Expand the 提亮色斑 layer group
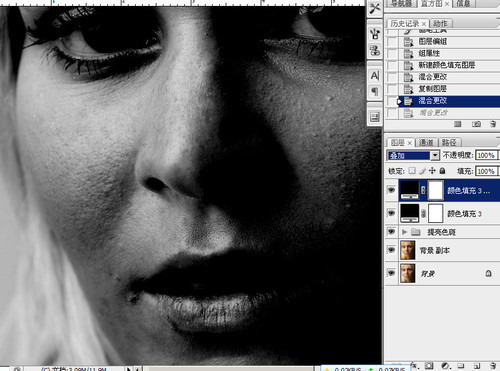Screen dimensions: 500x371 click(404, 231)
